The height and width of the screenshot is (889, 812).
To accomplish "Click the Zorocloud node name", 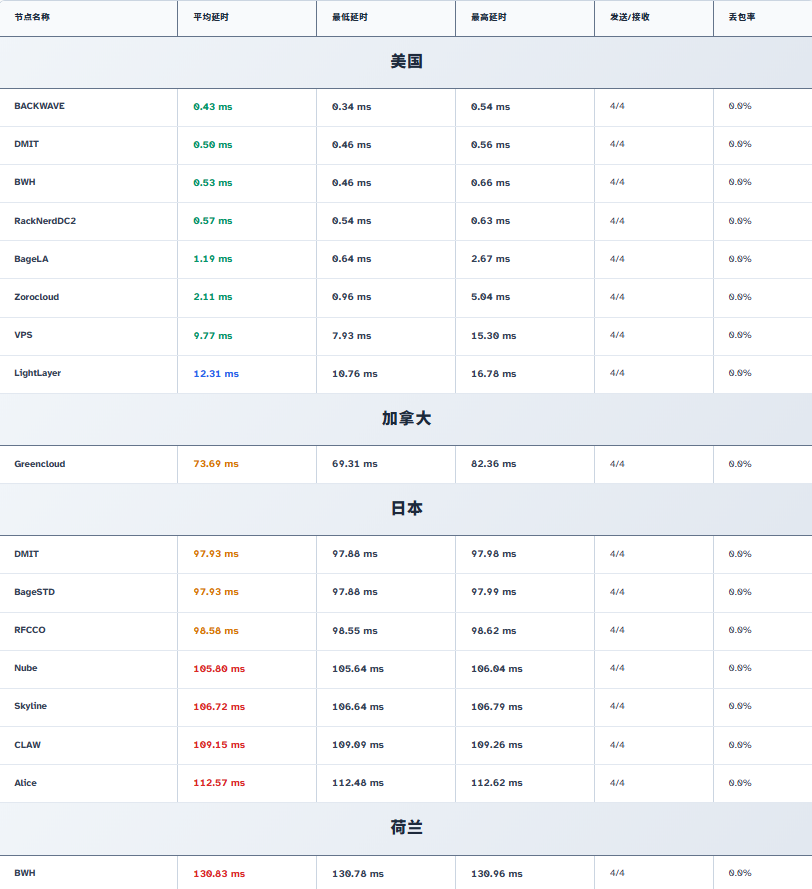I will 38,297.
